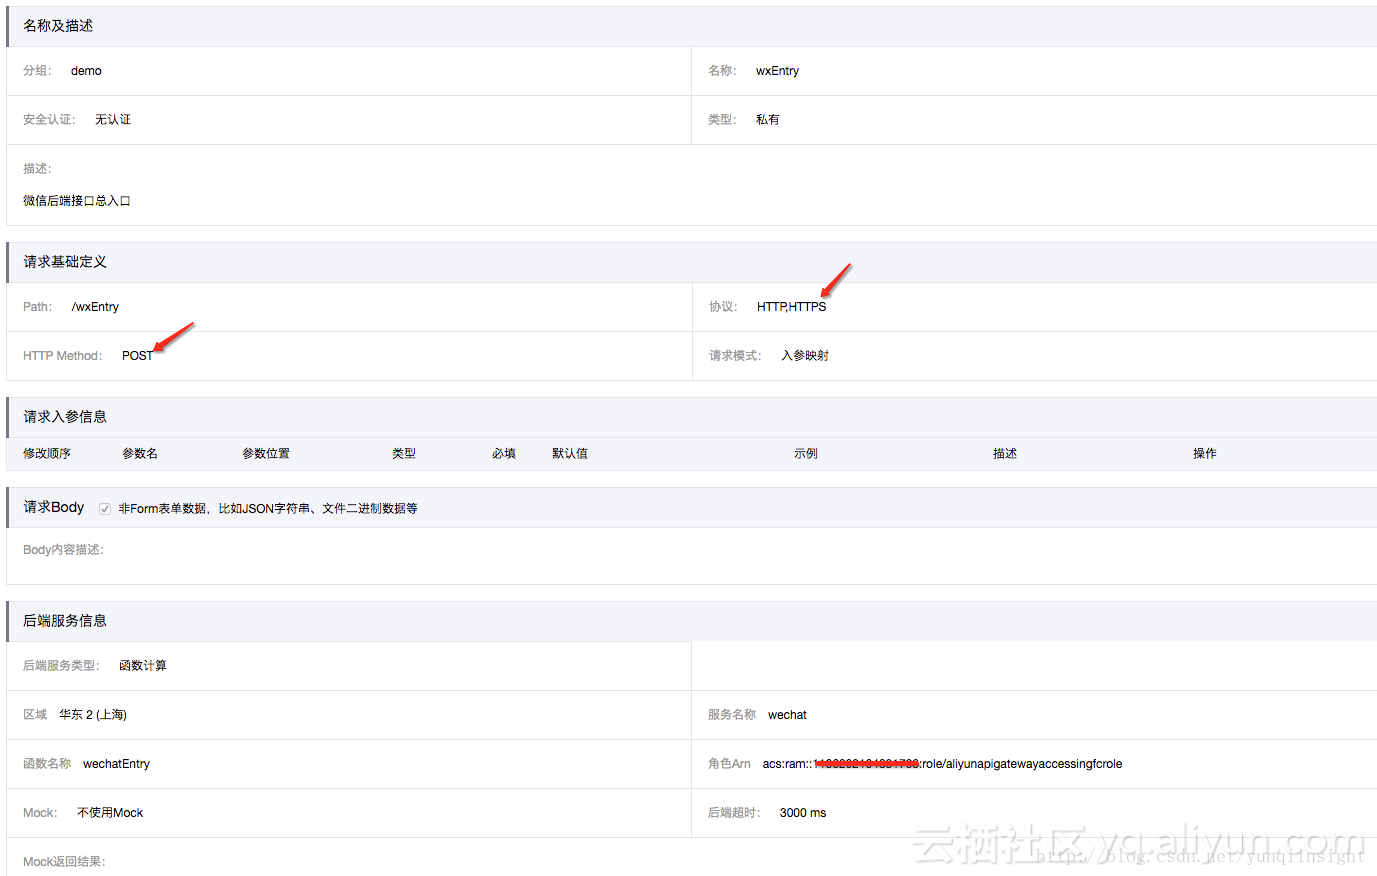Select the service name 'wechat'

787,715
